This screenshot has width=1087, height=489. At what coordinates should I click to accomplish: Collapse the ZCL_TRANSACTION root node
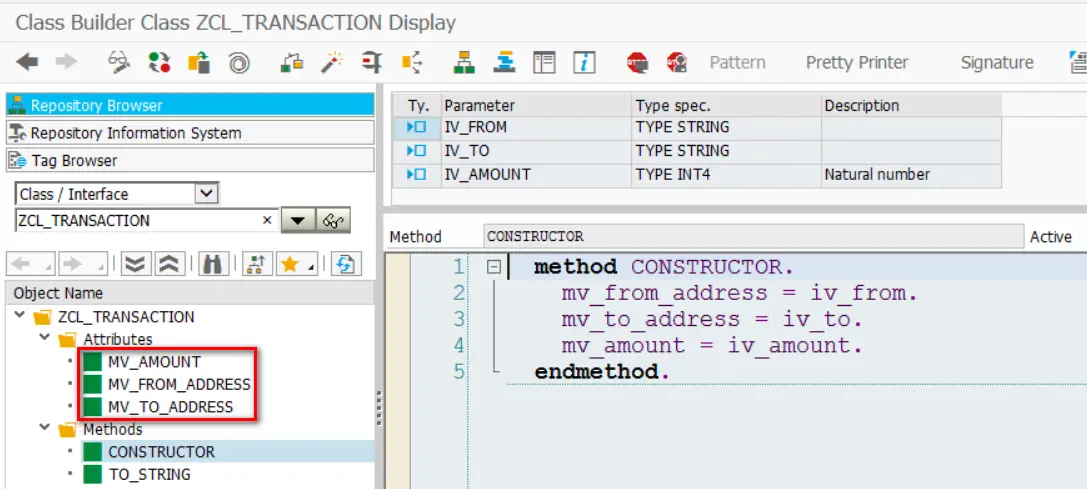(18, 316)
